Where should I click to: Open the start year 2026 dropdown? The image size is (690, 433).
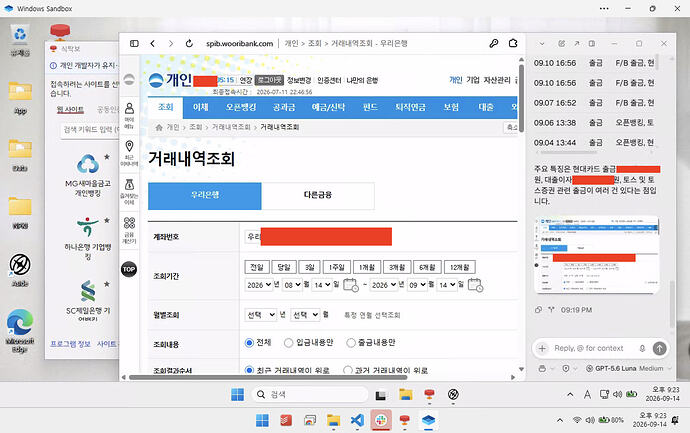coord(259,285)
